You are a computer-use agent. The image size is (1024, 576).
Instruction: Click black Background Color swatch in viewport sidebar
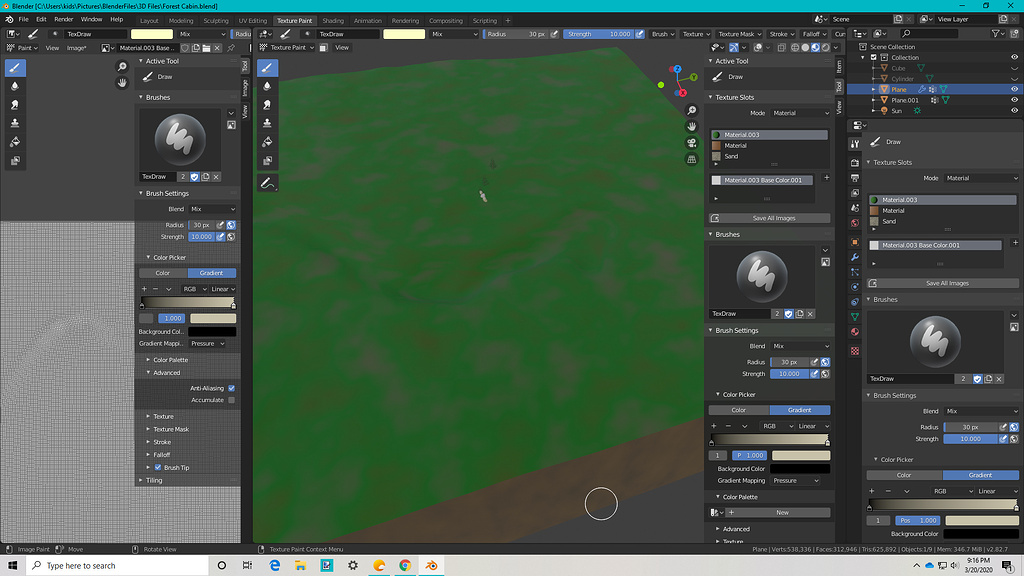coord(800,469)
